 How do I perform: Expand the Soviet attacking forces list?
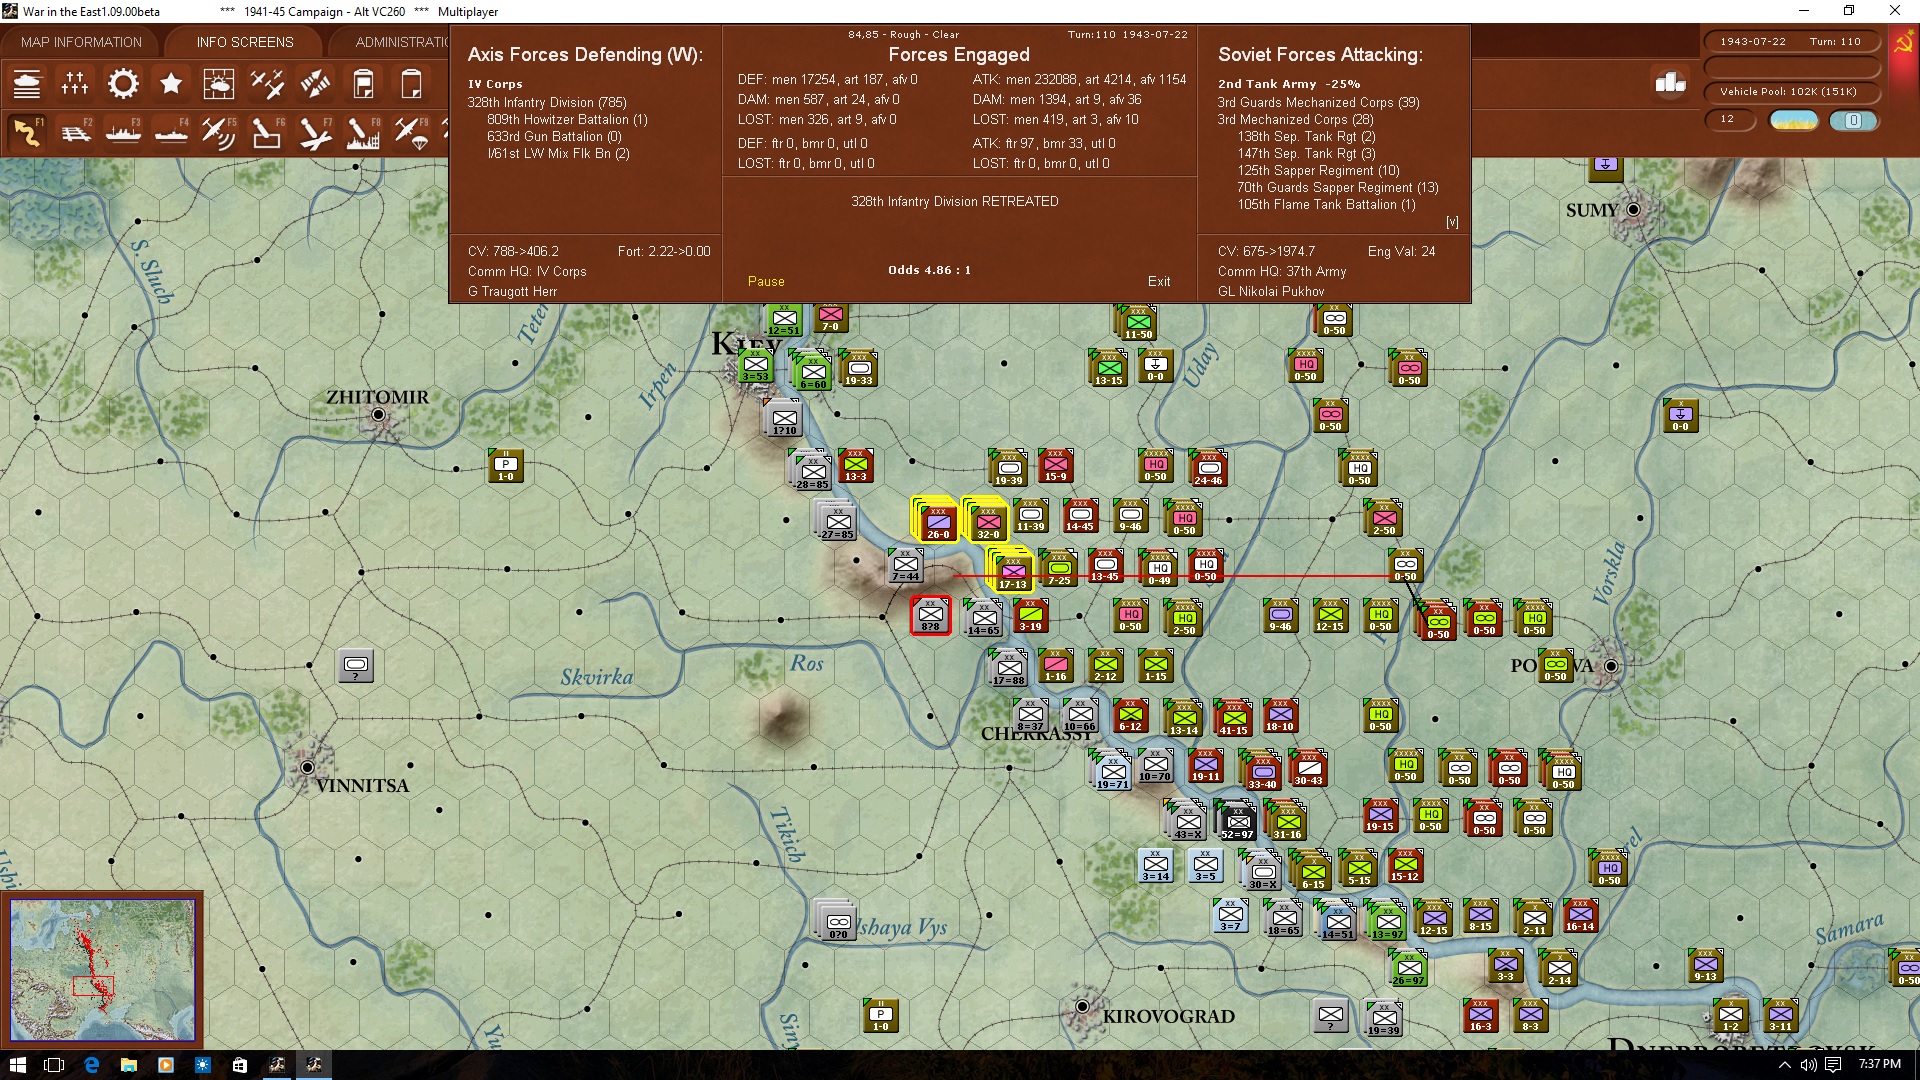tap(1452, 222)
